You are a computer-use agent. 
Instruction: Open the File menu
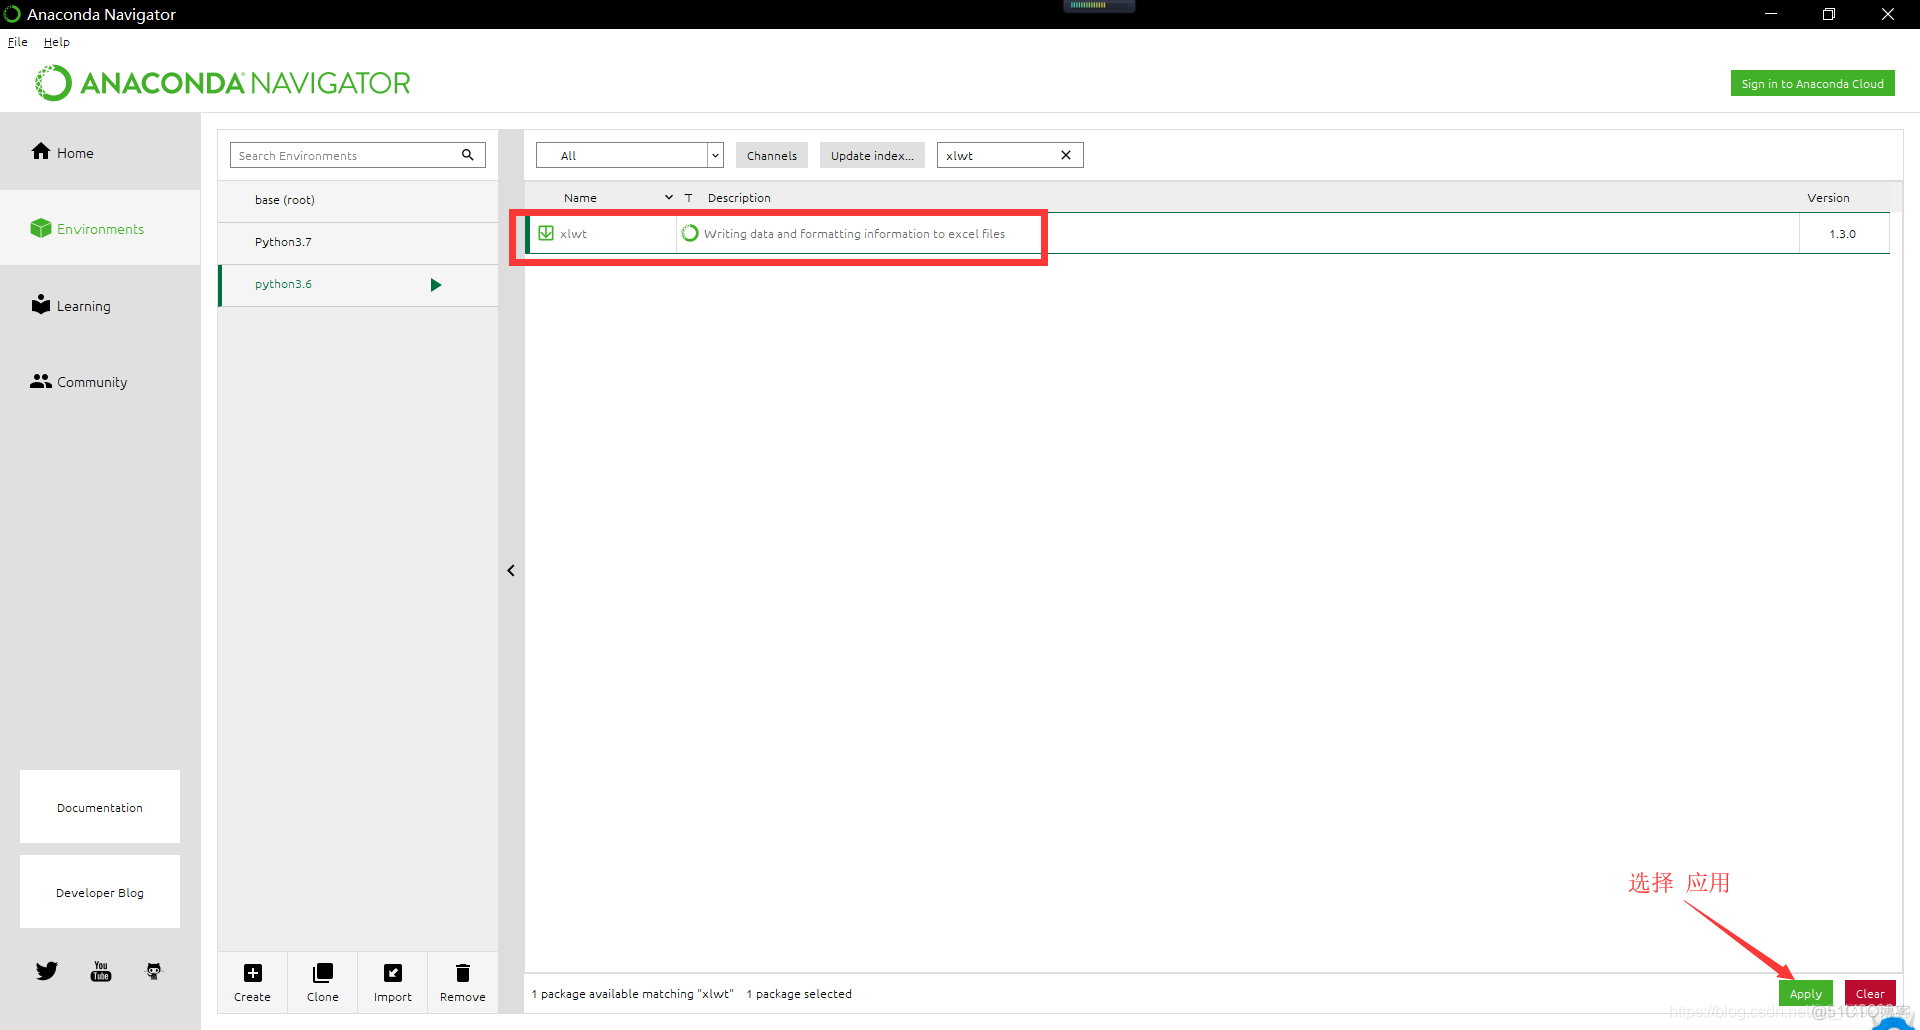coord(18,42)
